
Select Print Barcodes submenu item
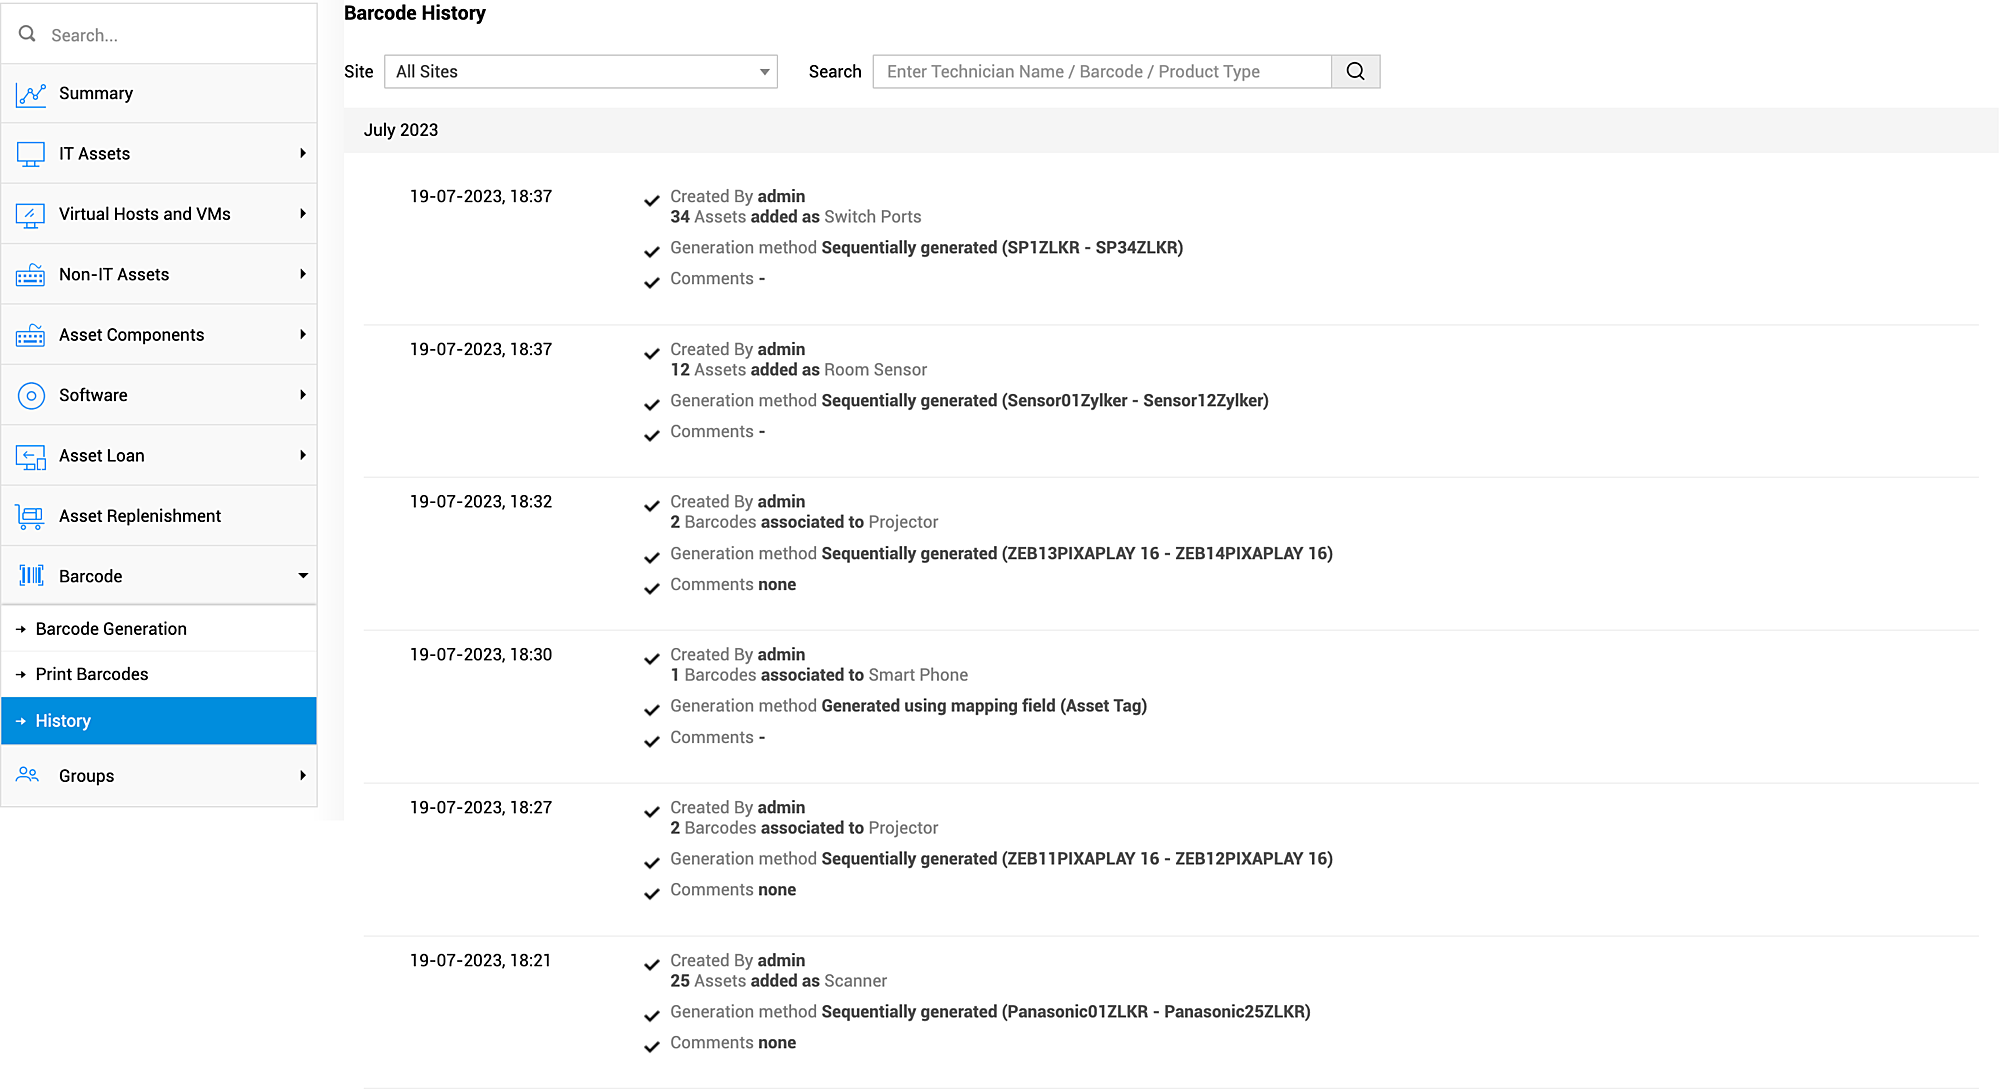coord(92,675)
